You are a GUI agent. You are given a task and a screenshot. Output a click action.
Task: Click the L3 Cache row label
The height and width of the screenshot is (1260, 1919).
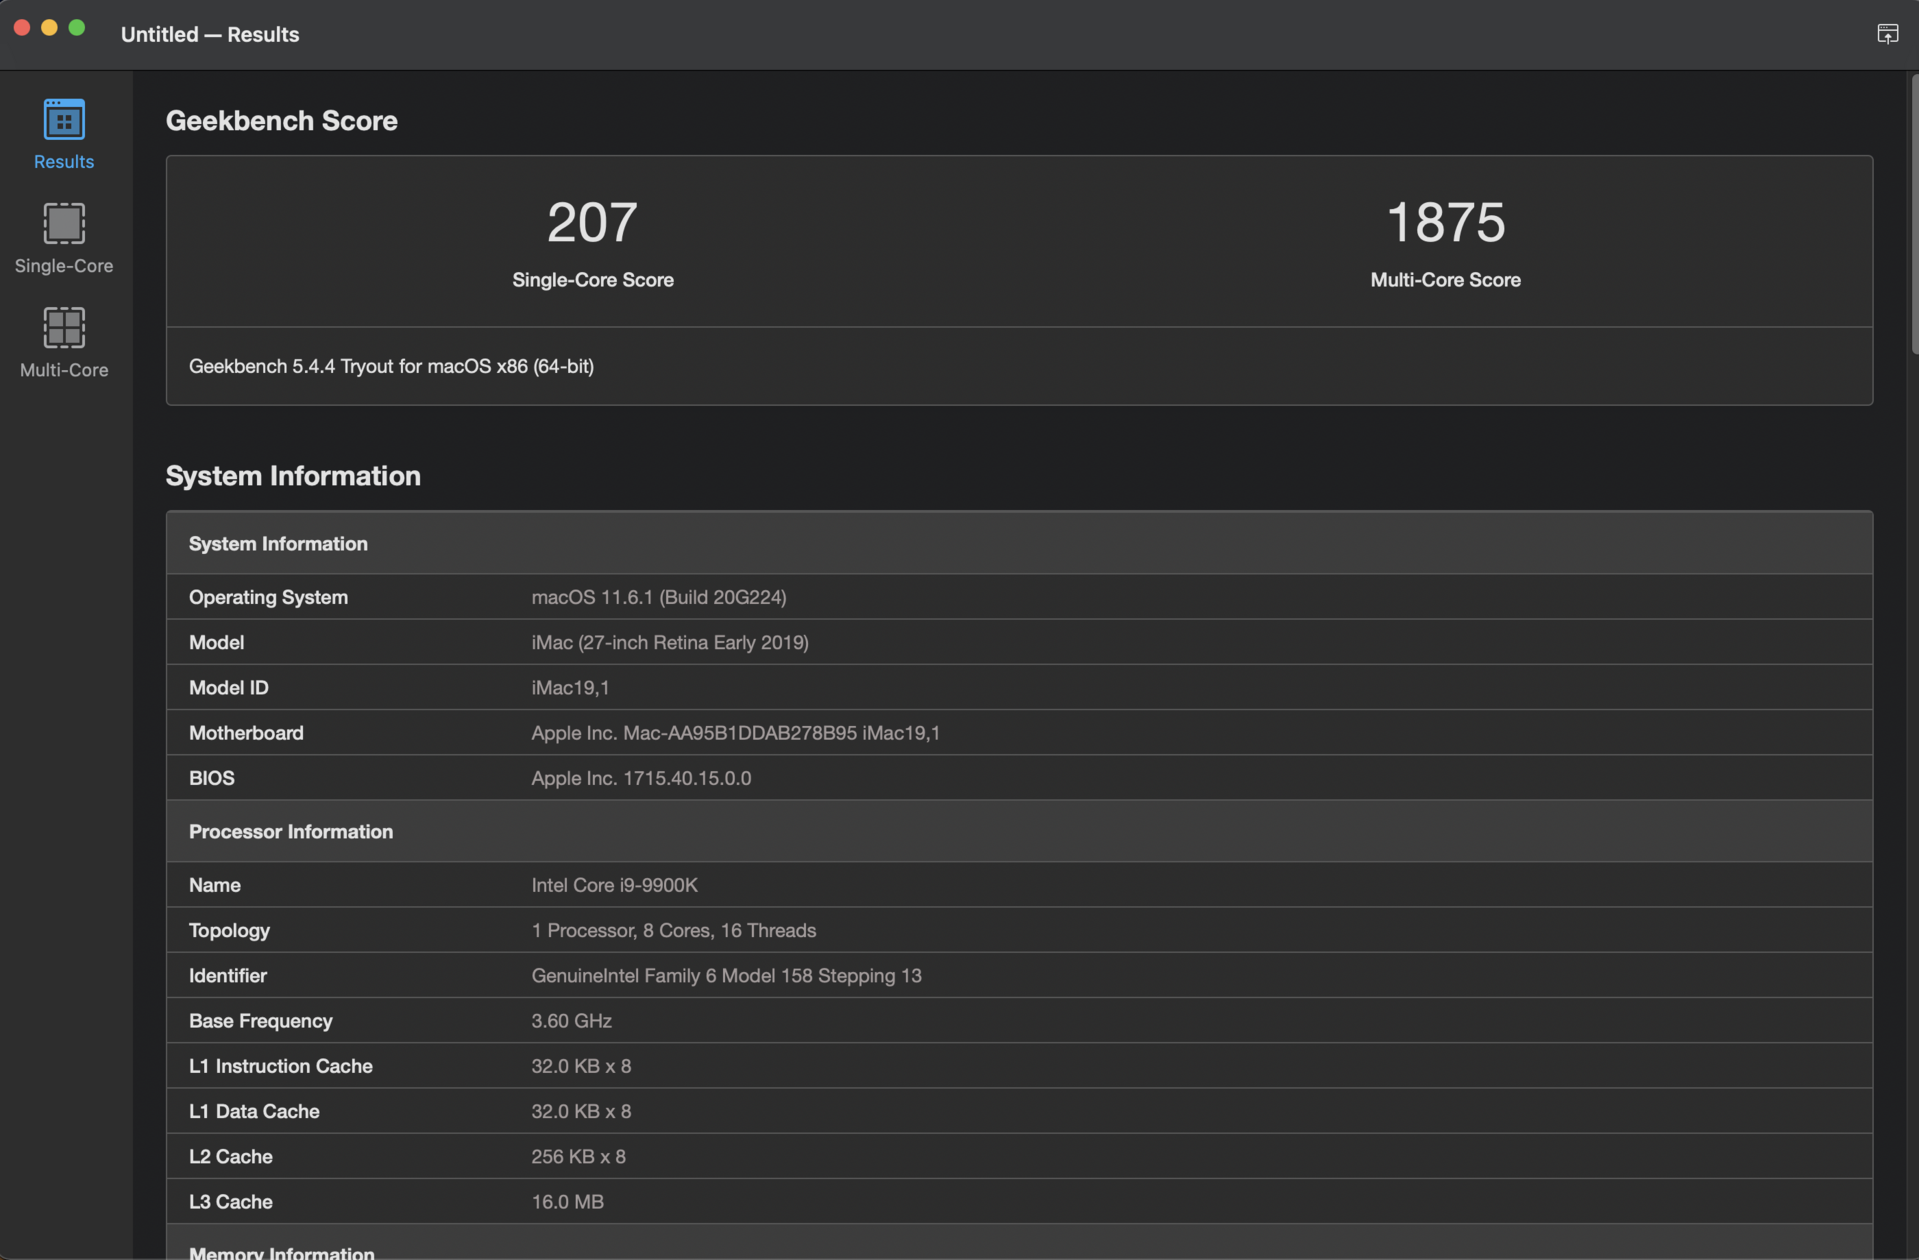click(x=230, y=1202)
